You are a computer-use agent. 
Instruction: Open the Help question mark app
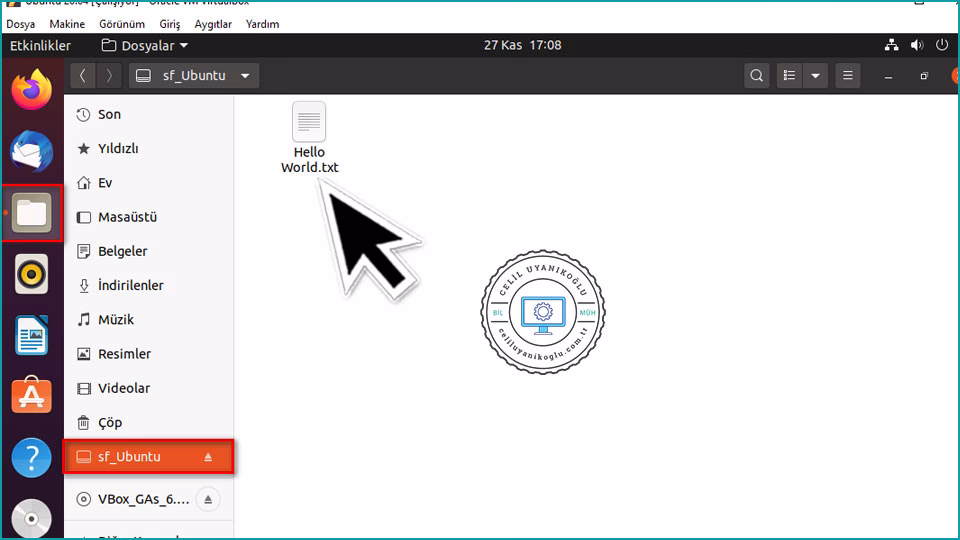click(x=32, y=457)
